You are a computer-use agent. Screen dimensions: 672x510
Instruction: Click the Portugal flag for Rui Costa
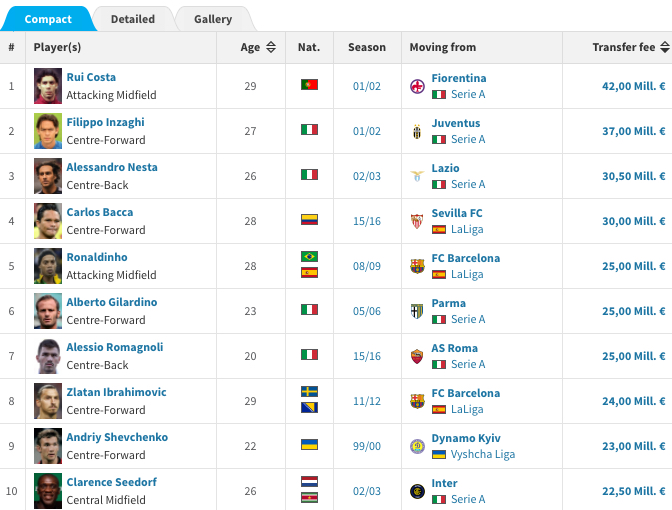coord(309,84)
